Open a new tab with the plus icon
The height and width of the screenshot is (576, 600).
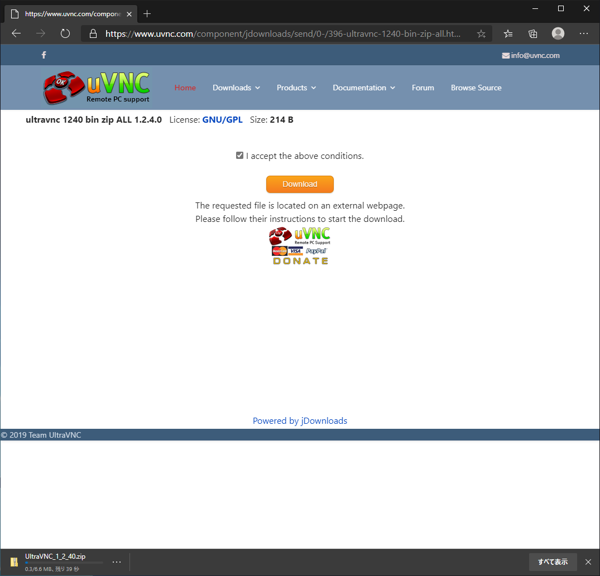point(147,14)
